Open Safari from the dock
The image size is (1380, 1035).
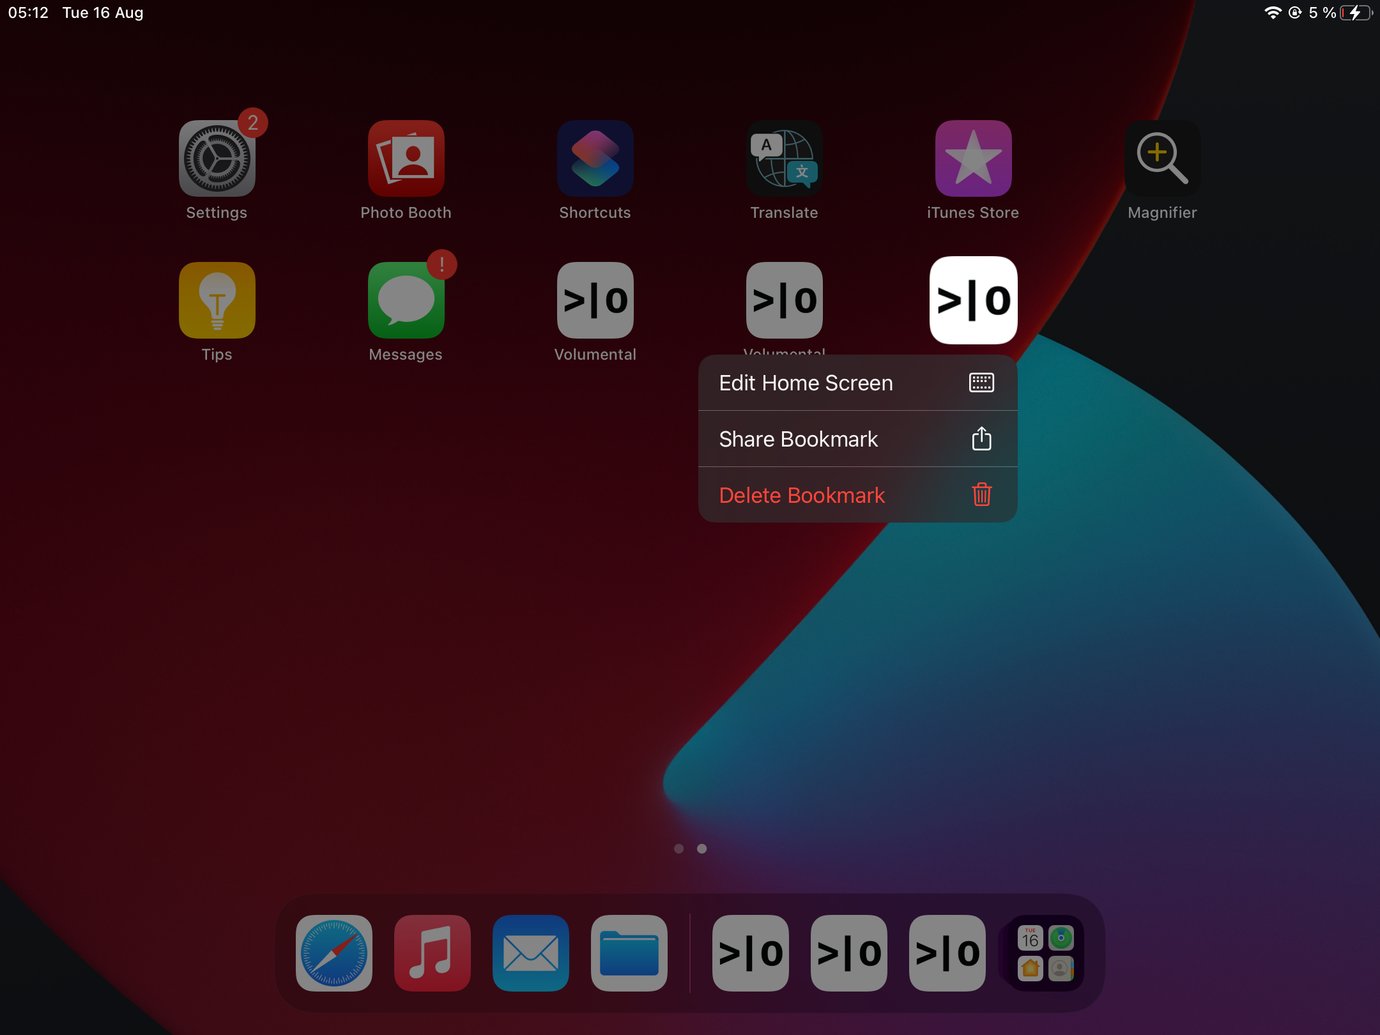333,953
